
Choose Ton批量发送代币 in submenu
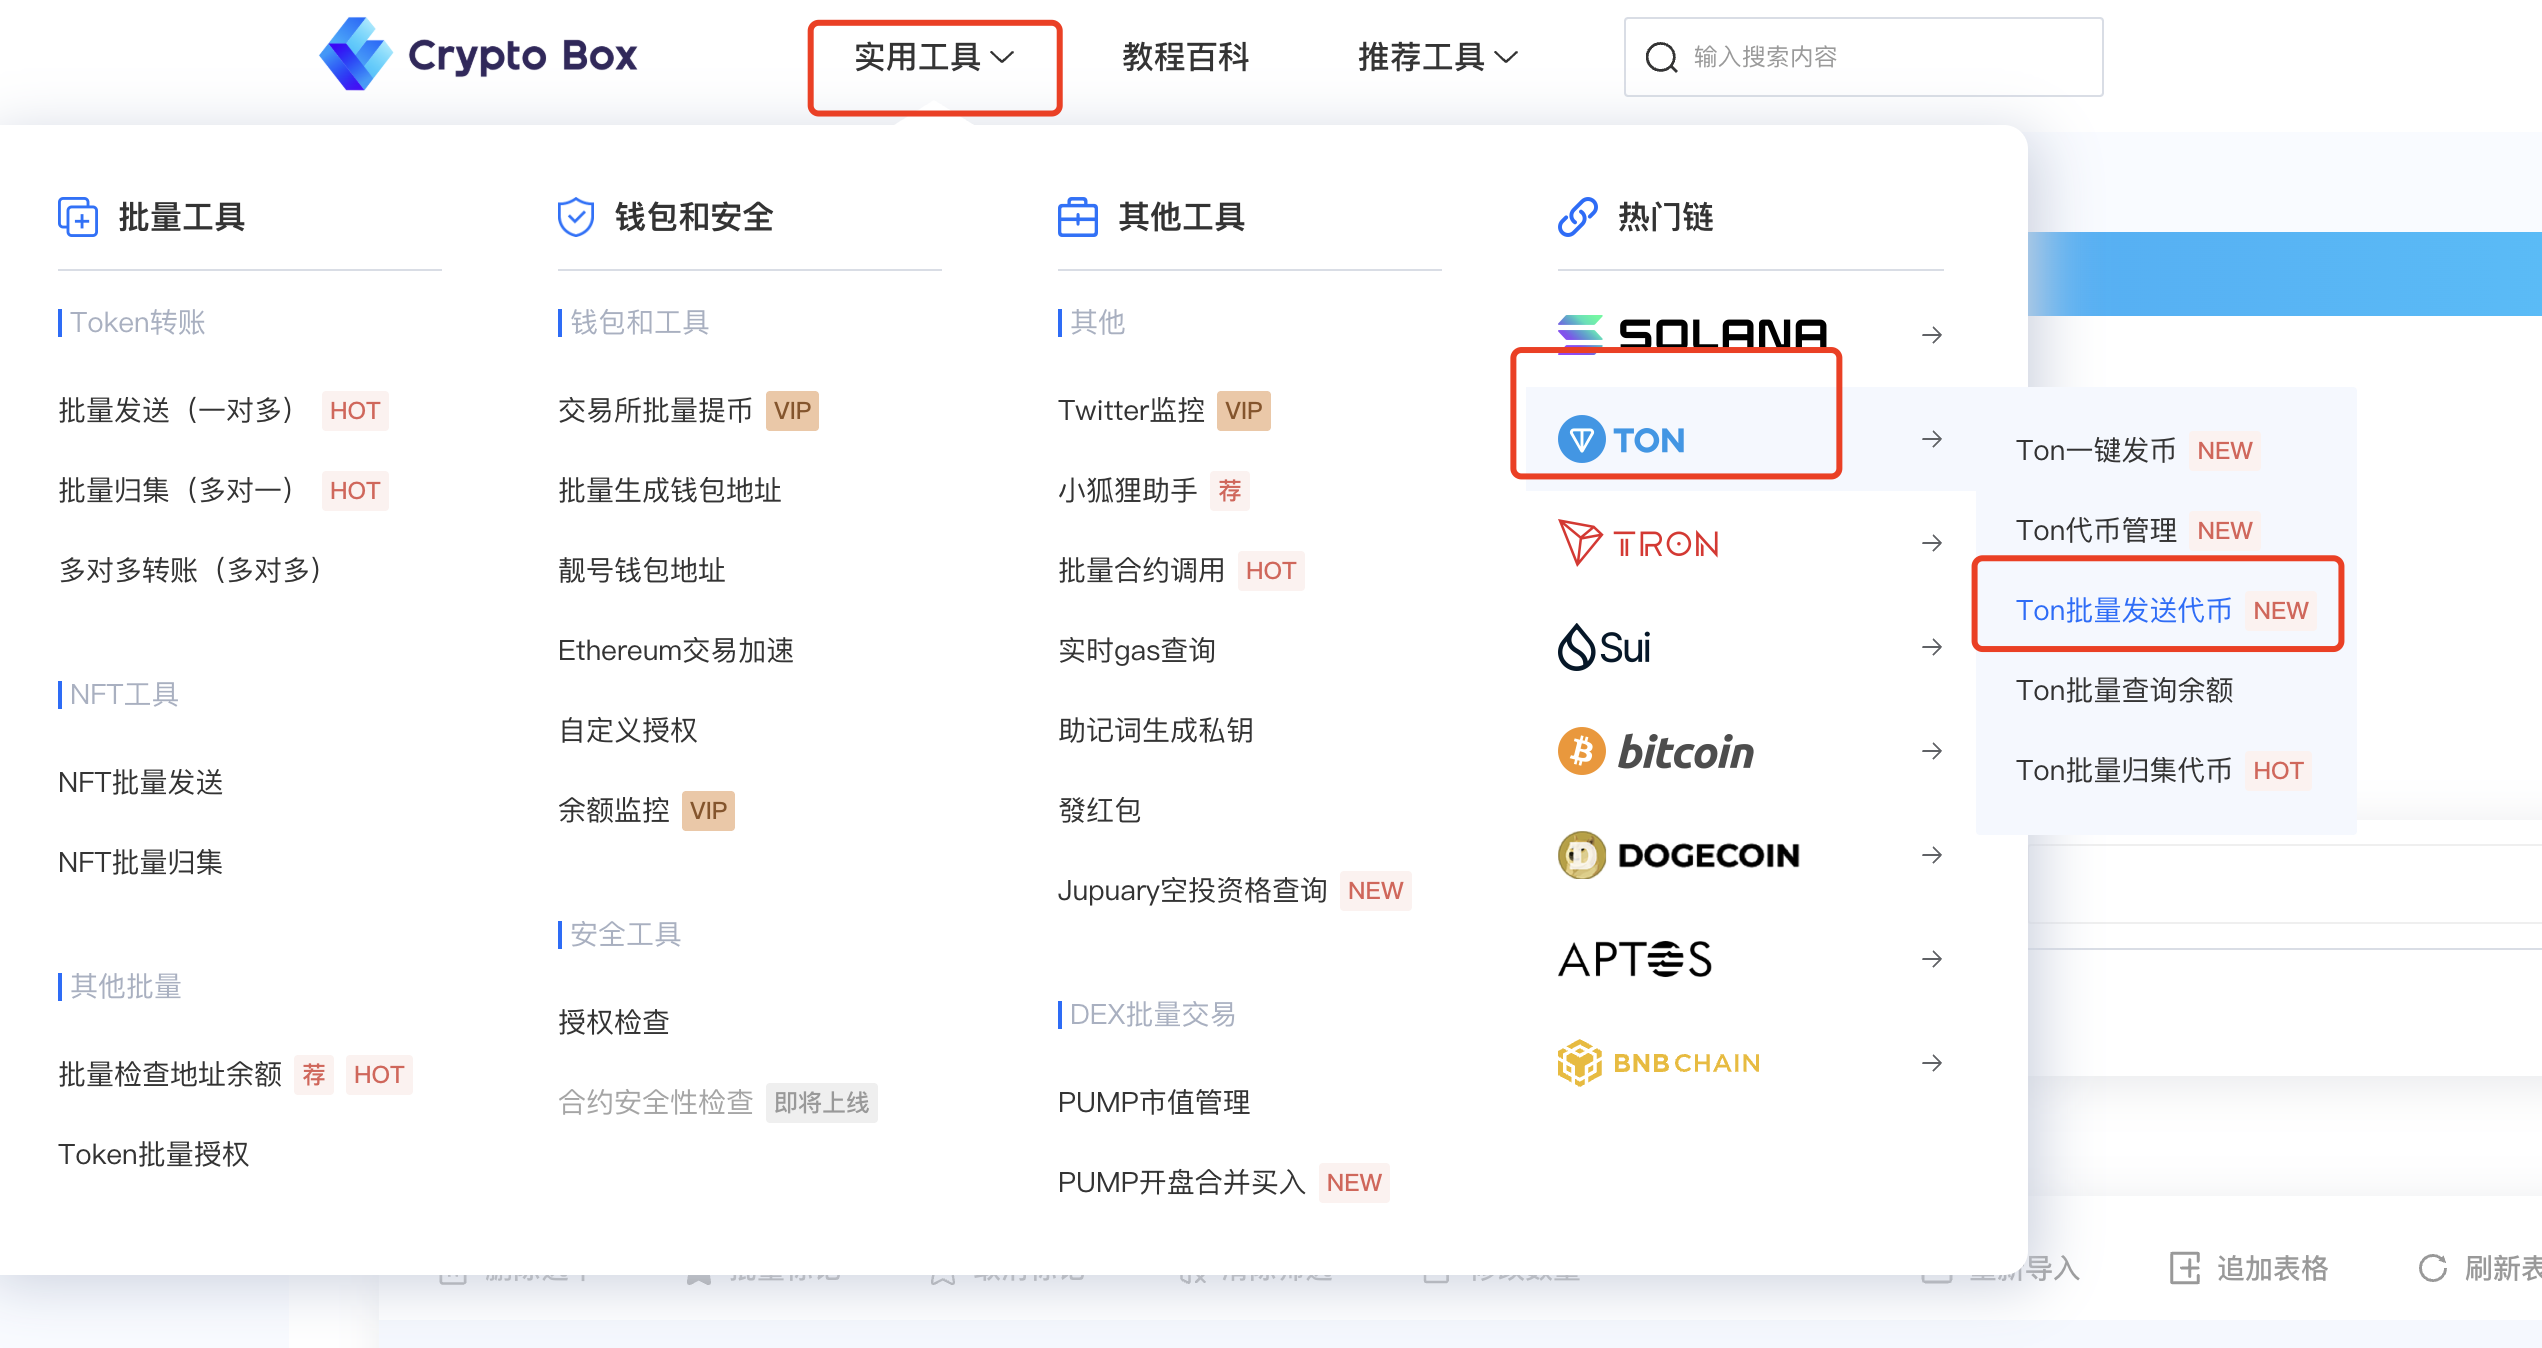(2123, 610)
